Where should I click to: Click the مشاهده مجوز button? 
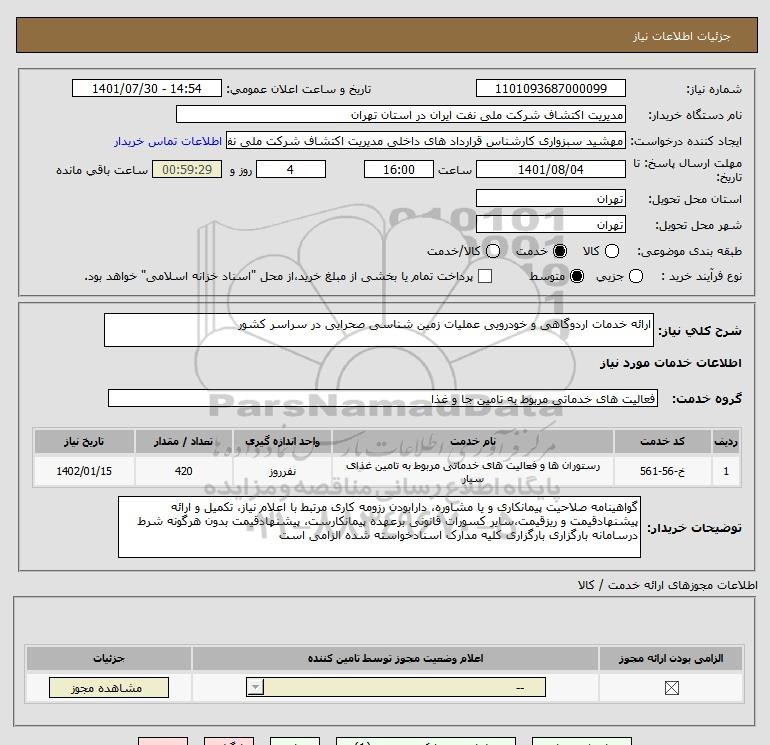pos(109,688)
